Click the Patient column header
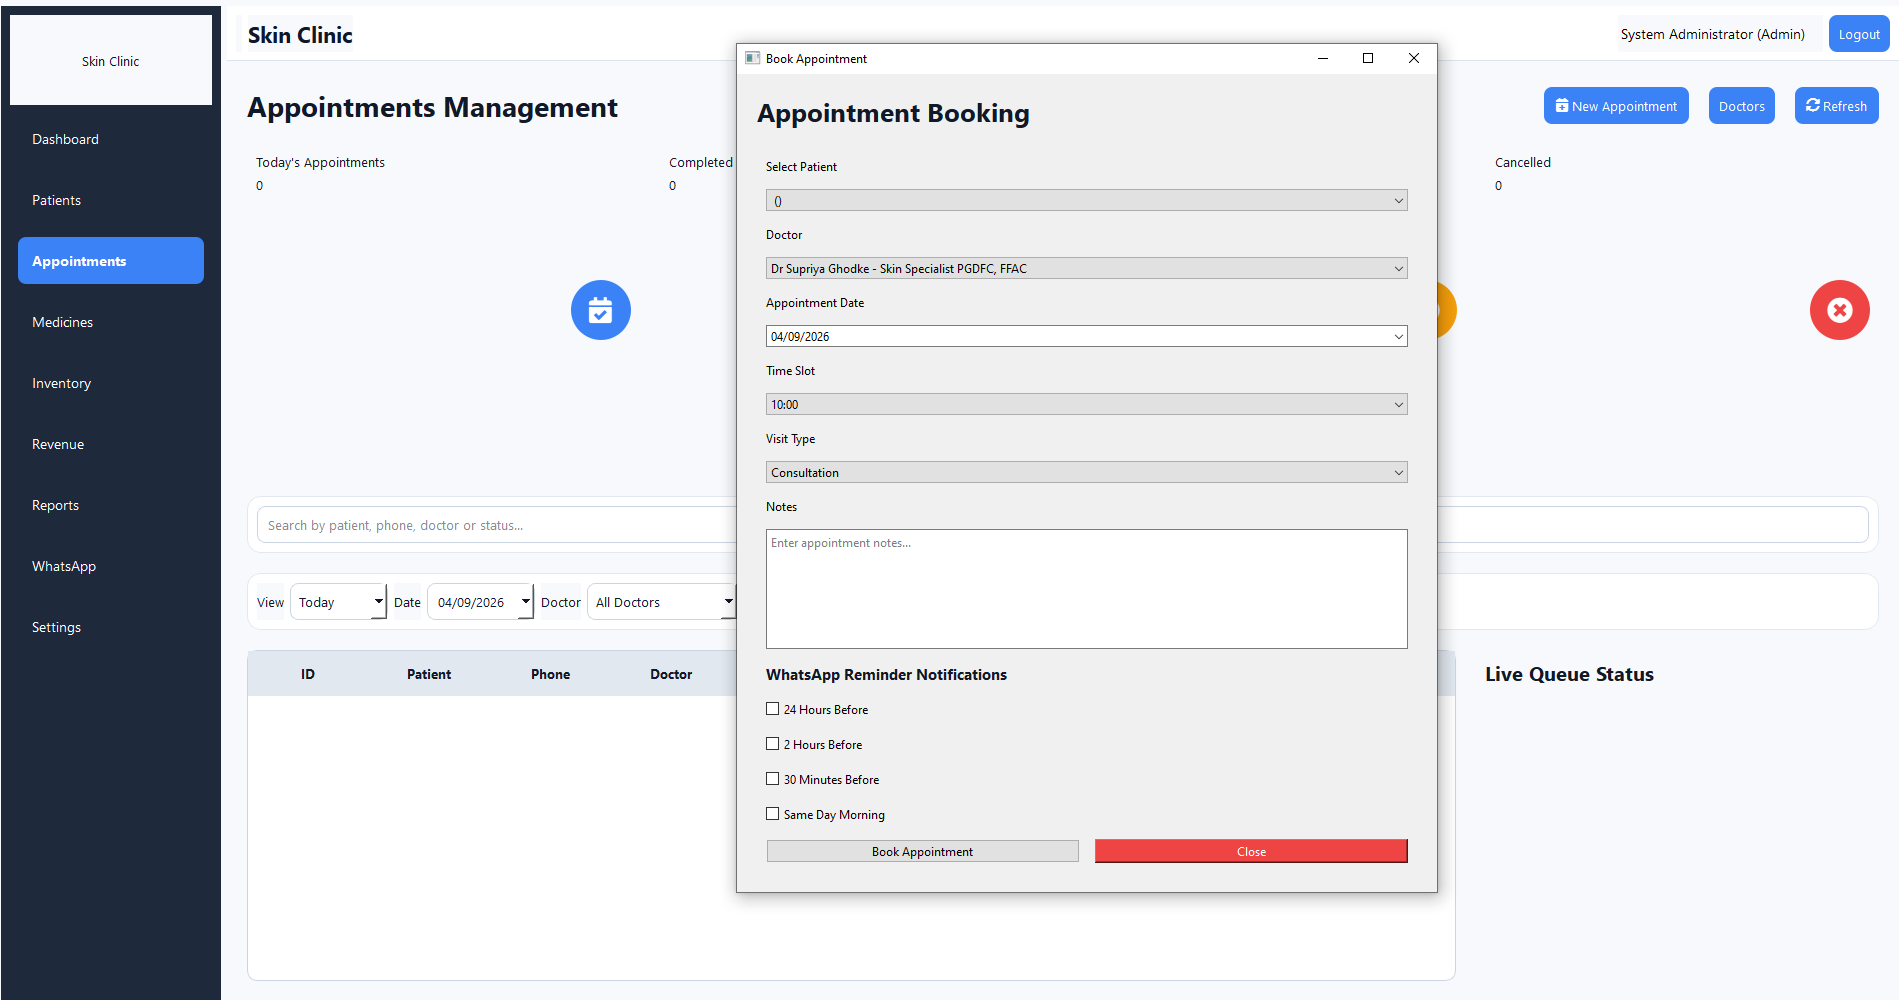This screenshot has width=1899, height=1000. 429,674
